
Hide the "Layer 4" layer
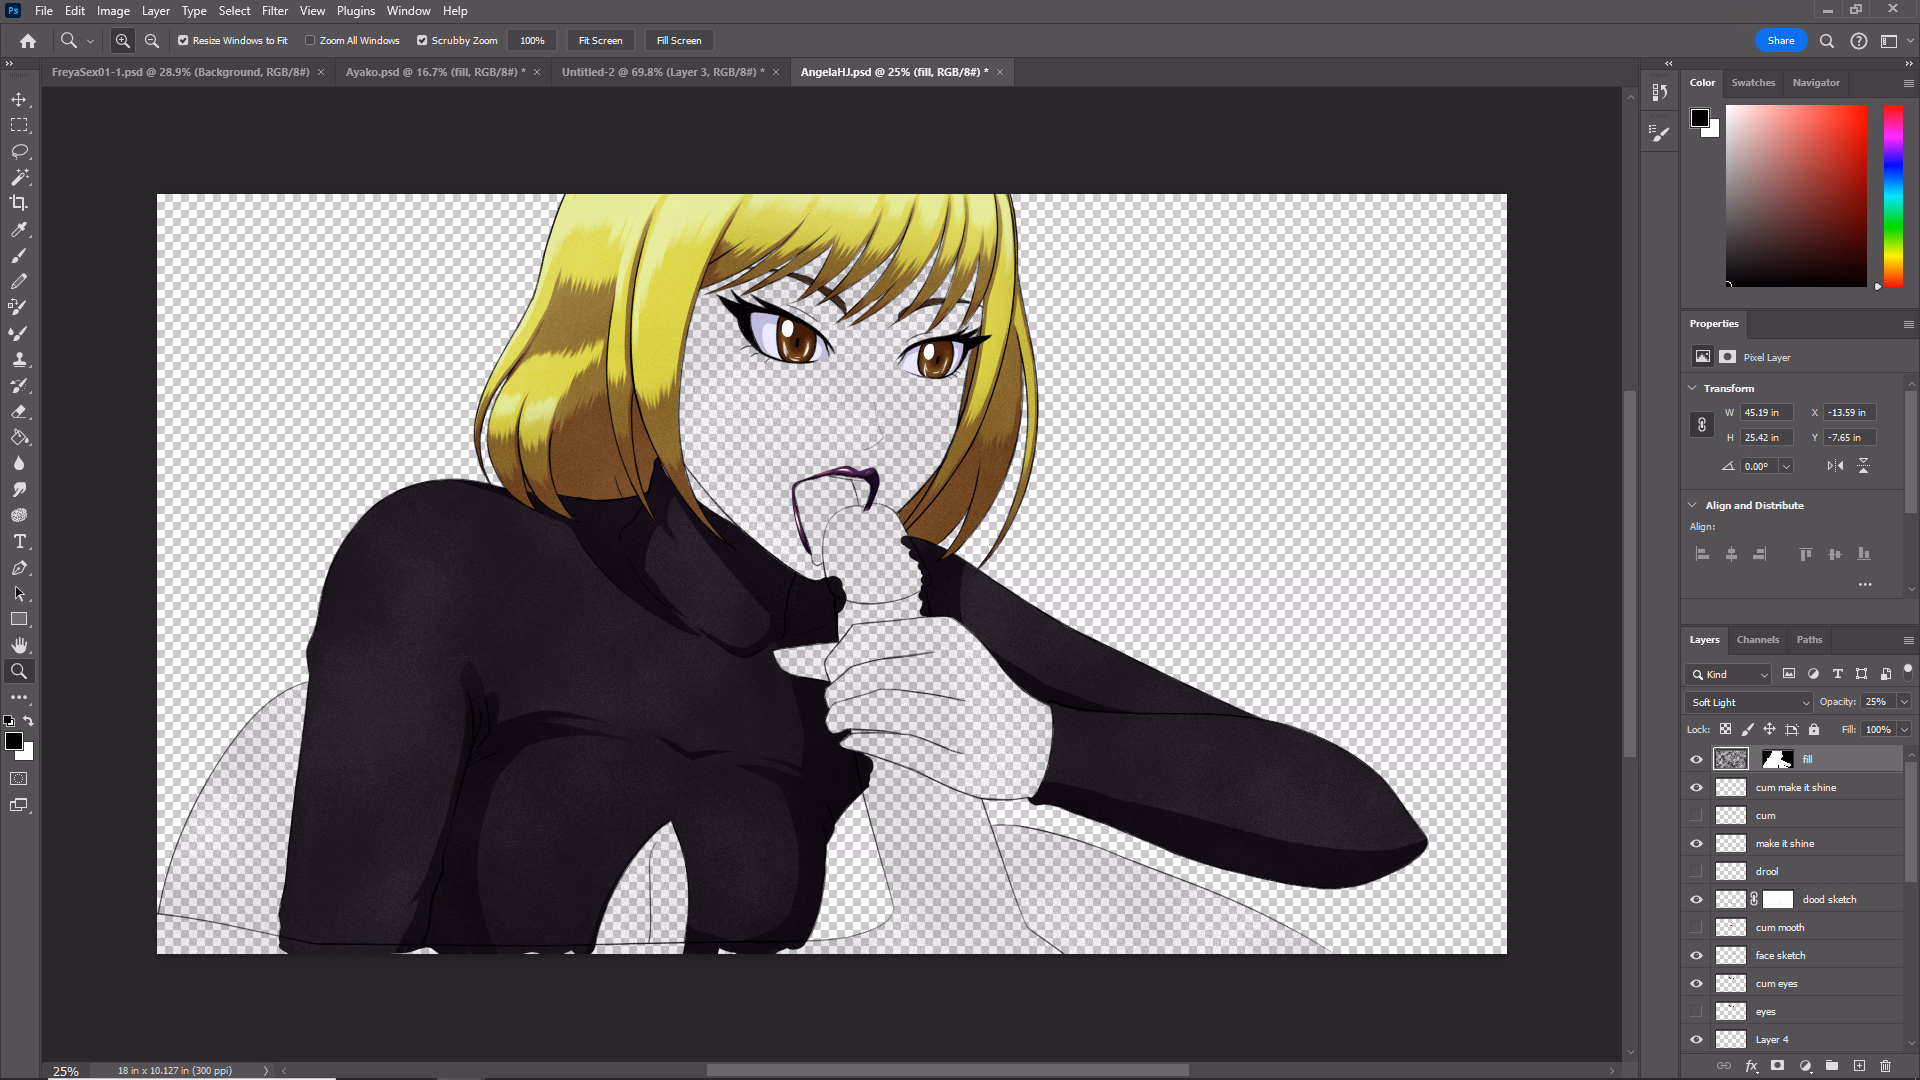(1696, 1039)
